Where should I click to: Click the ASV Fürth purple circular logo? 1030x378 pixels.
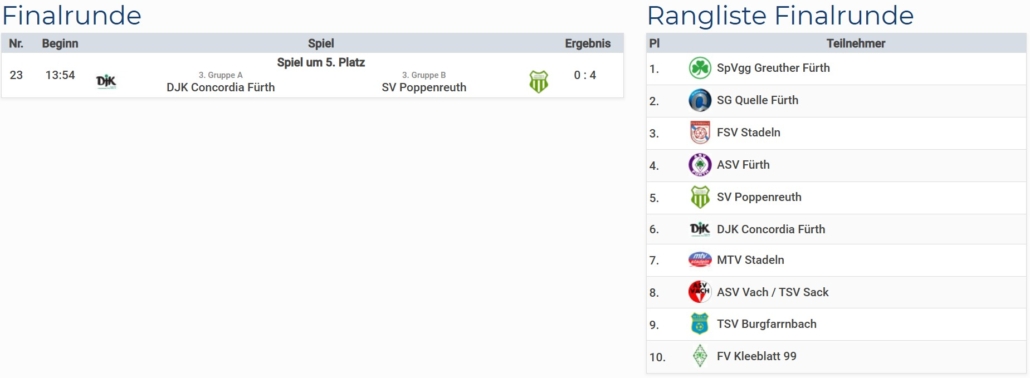point(700,165)
